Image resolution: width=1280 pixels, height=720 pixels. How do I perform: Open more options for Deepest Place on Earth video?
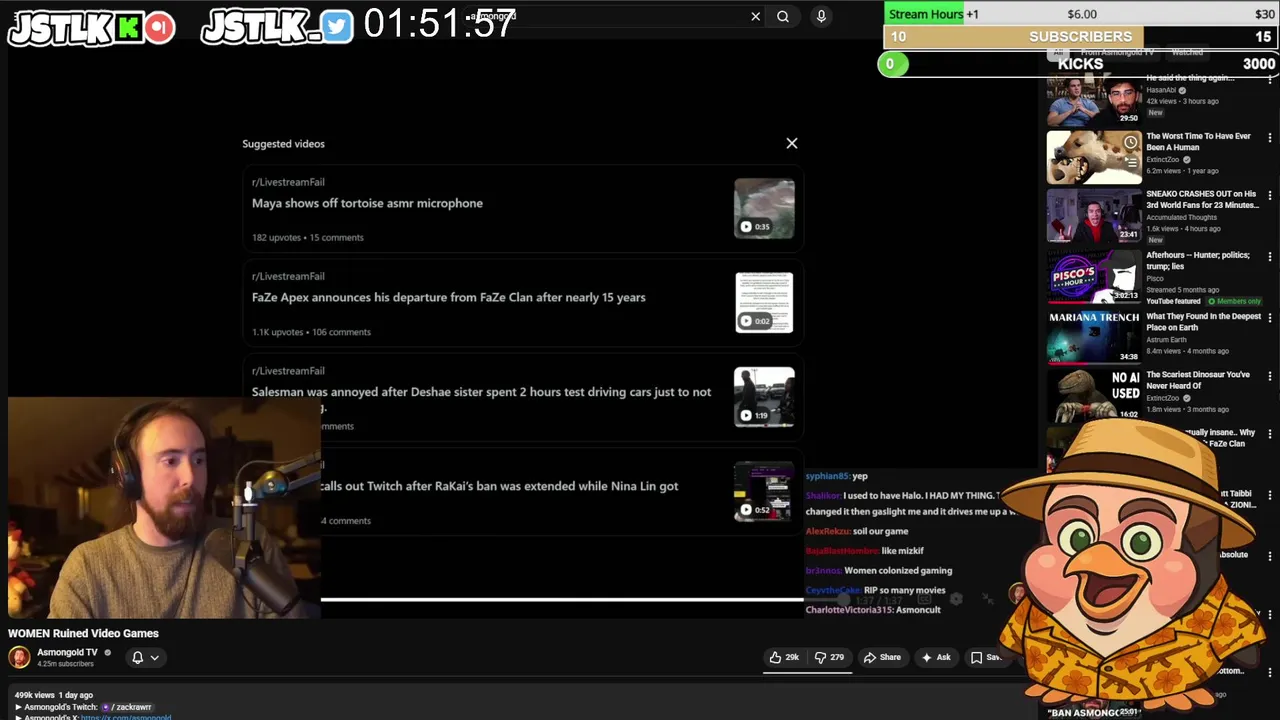point(1270,318)
